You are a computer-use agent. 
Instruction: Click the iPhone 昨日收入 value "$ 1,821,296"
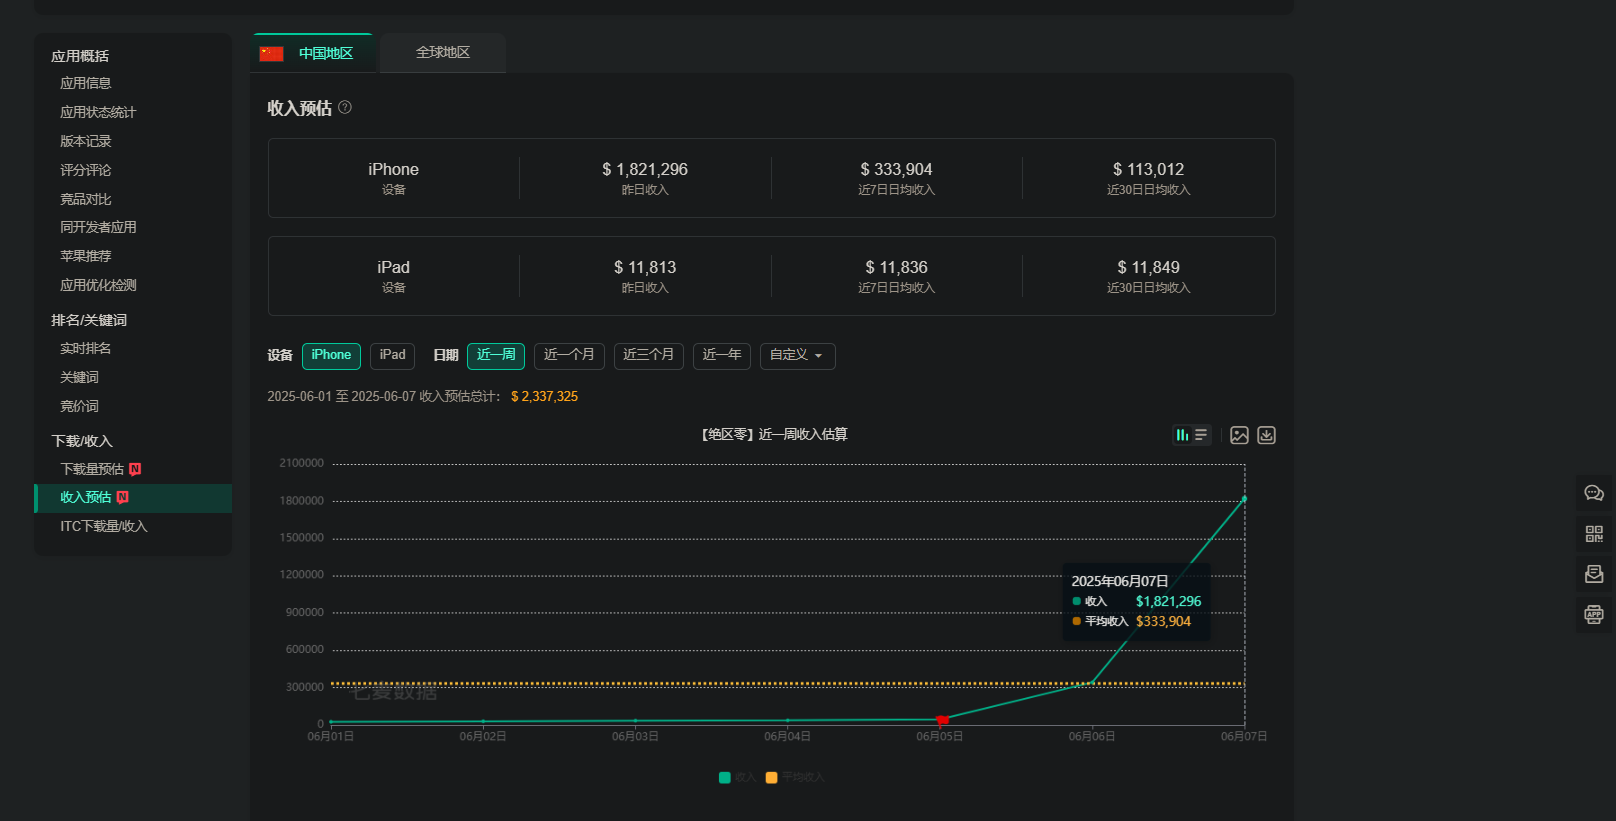tap(645, 170)
